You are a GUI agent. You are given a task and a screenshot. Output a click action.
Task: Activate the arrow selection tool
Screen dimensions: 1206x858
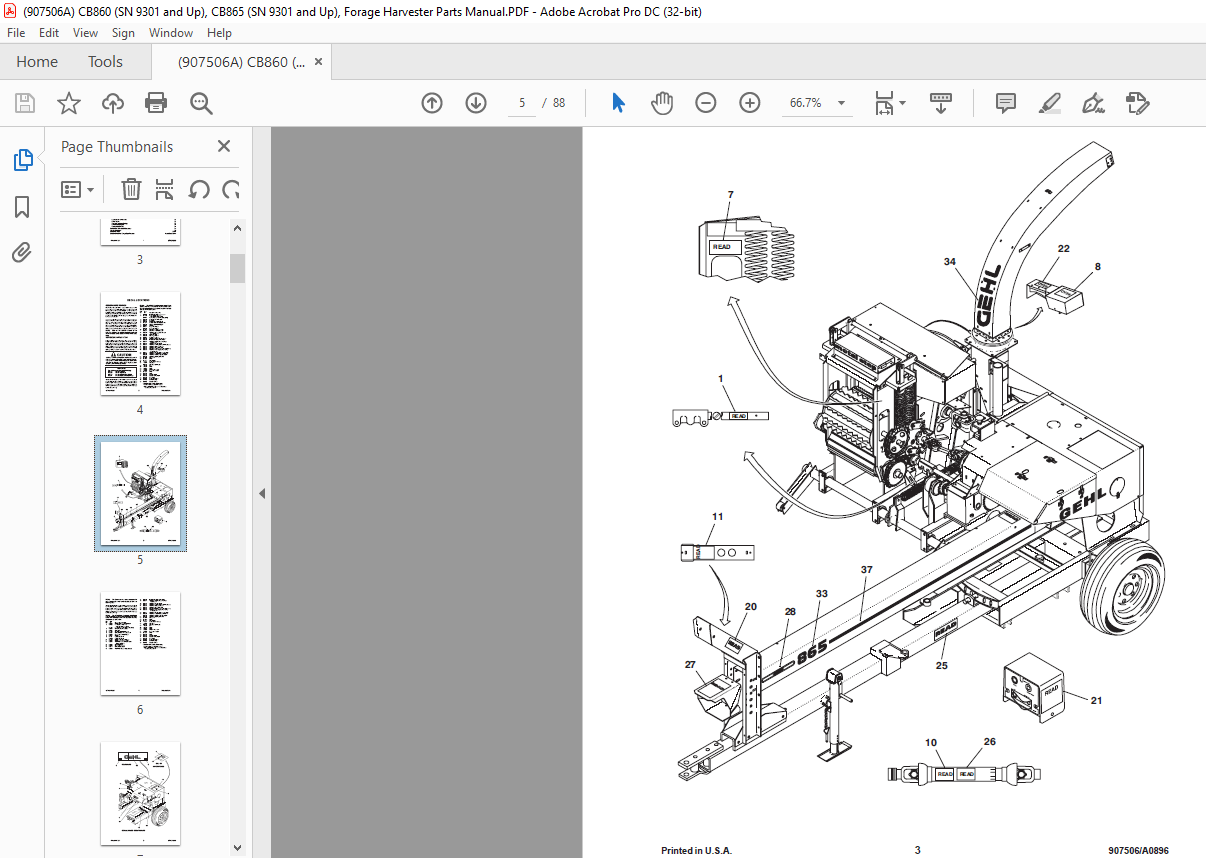click(x=618, y=103)
